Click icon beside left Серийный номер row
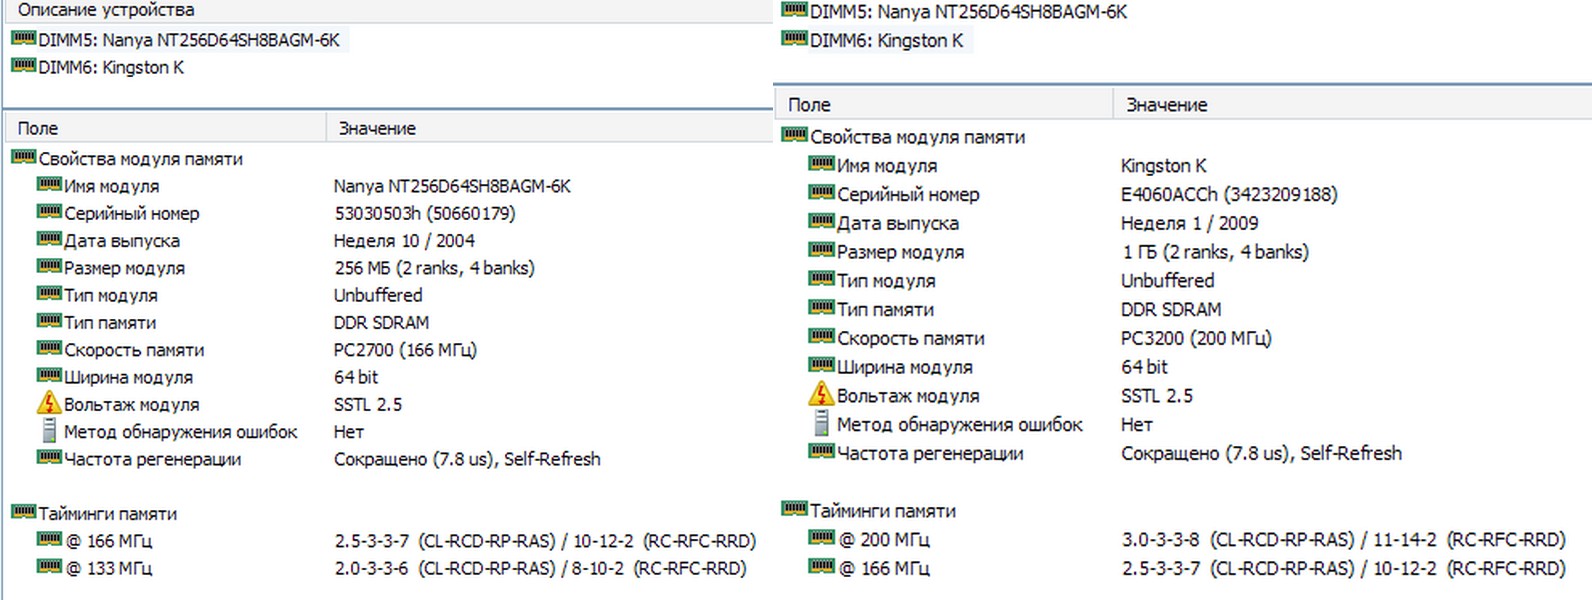Image resolution: width=1592 pixels, height=600 pixels. click(x=49, y=211)
